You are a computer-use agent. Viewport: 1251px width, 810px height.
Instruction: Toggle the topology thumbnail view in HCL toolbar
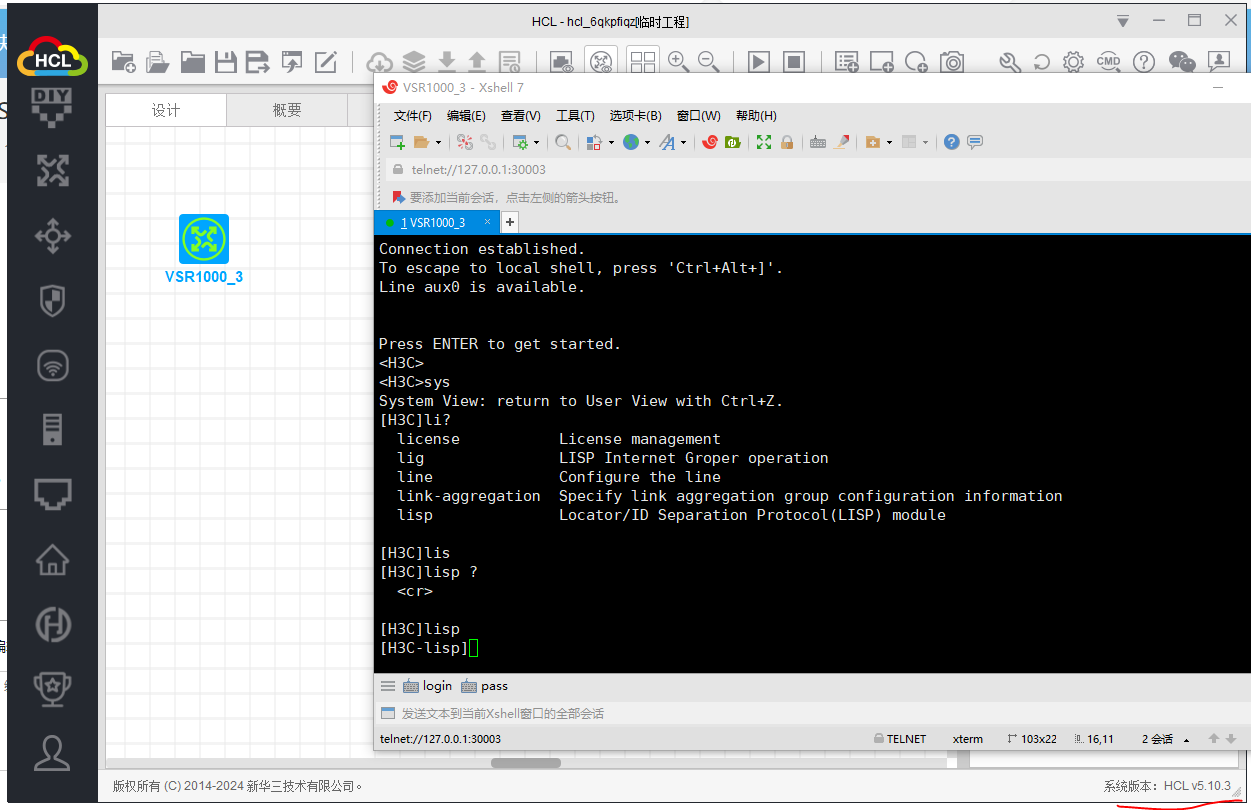(601, 62)
